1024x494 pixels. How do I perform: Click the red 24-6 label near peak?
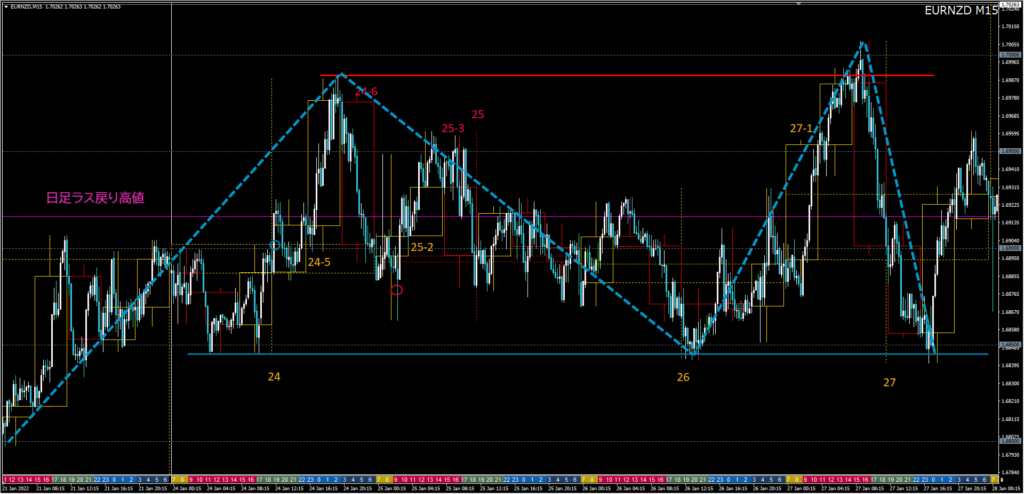(366, 92)
